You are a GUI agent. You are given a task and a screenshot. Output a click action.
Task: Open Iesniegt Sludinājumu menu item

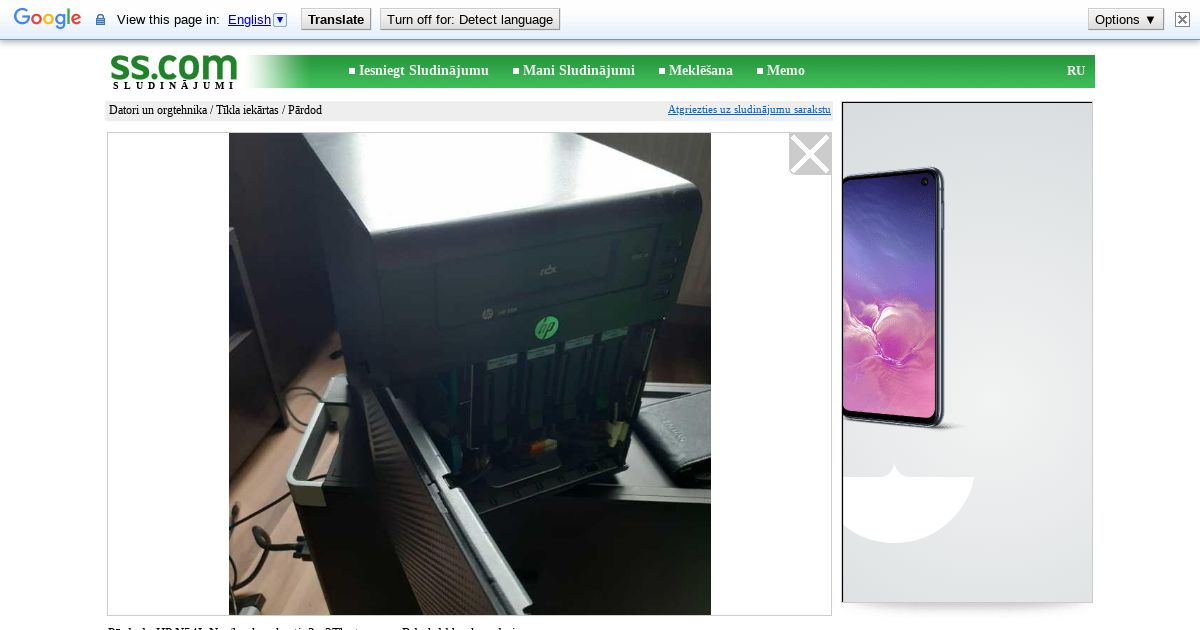click(423, 71)
